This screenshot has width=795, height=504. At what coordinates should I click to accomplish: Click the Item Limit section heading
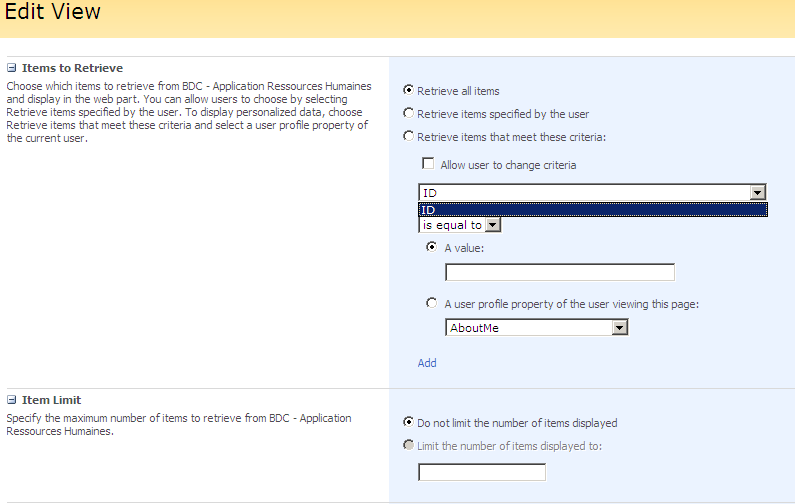point(51,400)
